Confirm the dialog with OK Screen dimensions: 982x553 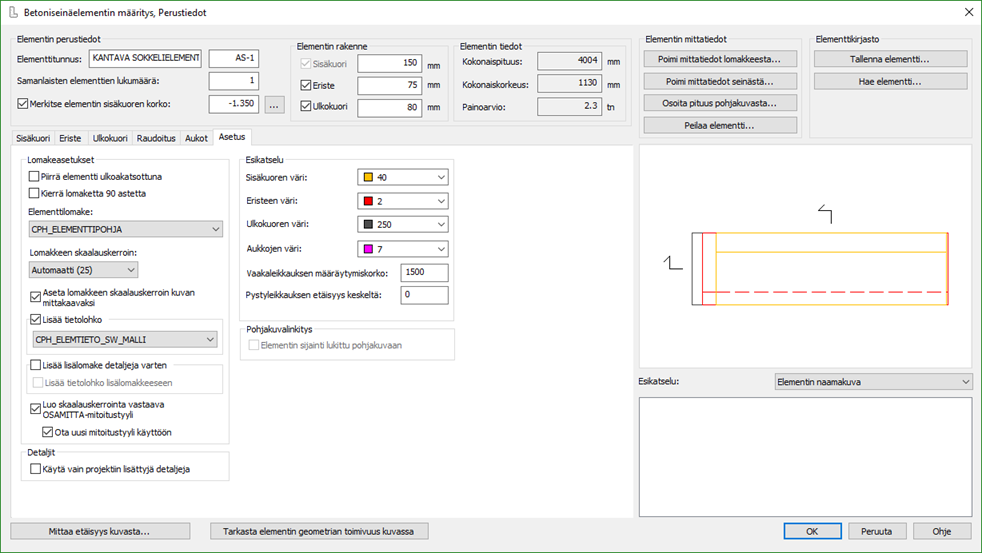pyautogui.click(x=811, y=531)
